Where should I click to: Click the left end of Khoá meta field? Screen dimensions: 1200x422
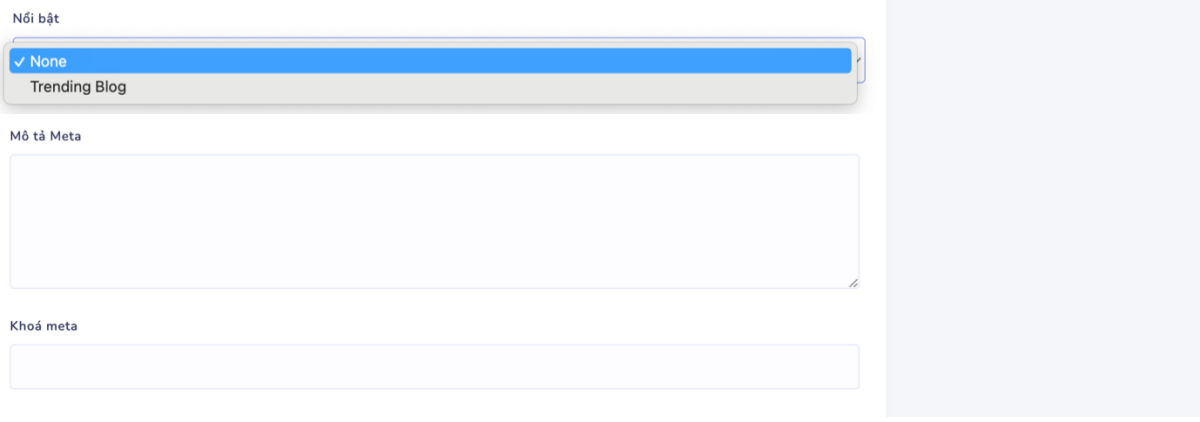tap(22, 367)
